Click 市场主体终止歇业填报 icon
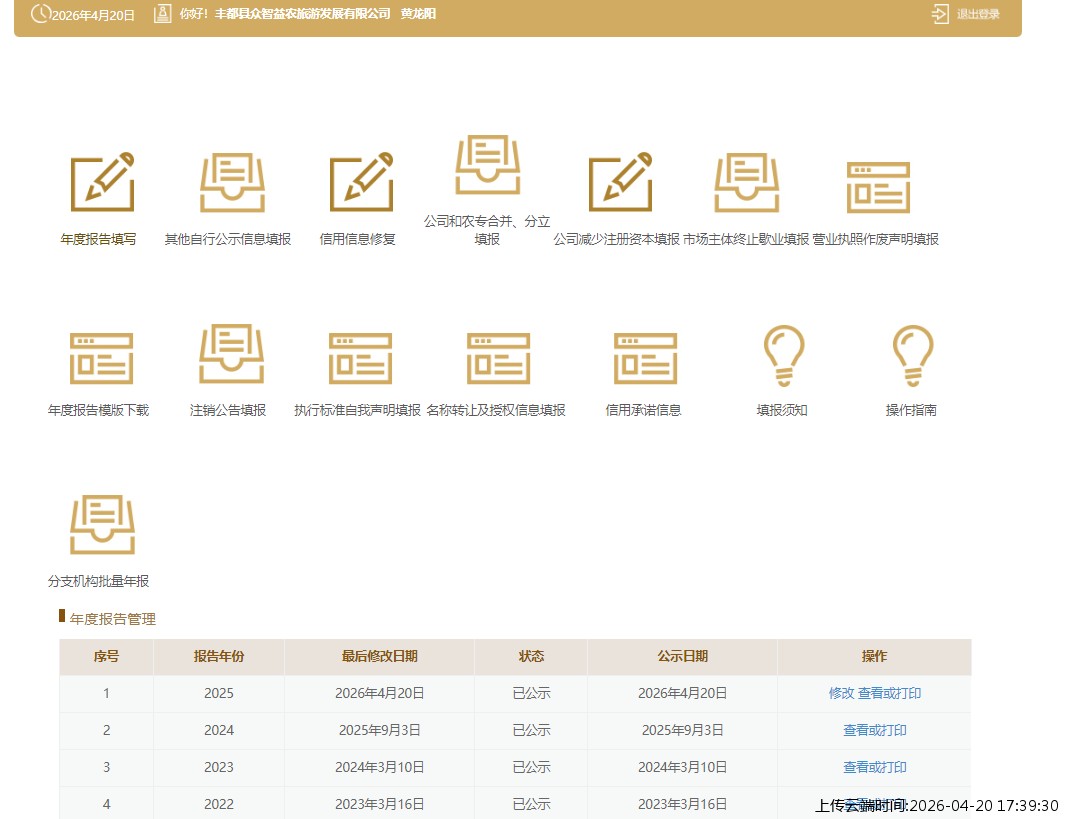 point(746,183)
